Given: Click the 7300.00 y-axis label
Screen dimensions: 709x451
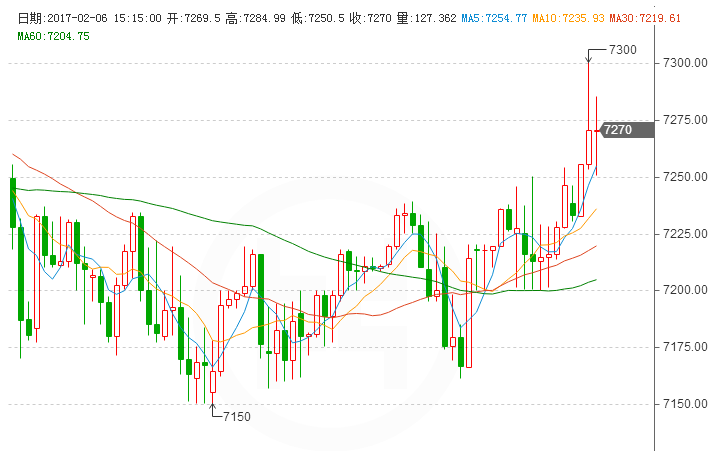Looking at the screenshot, I should pyautogui.click(x=685, y=63).
